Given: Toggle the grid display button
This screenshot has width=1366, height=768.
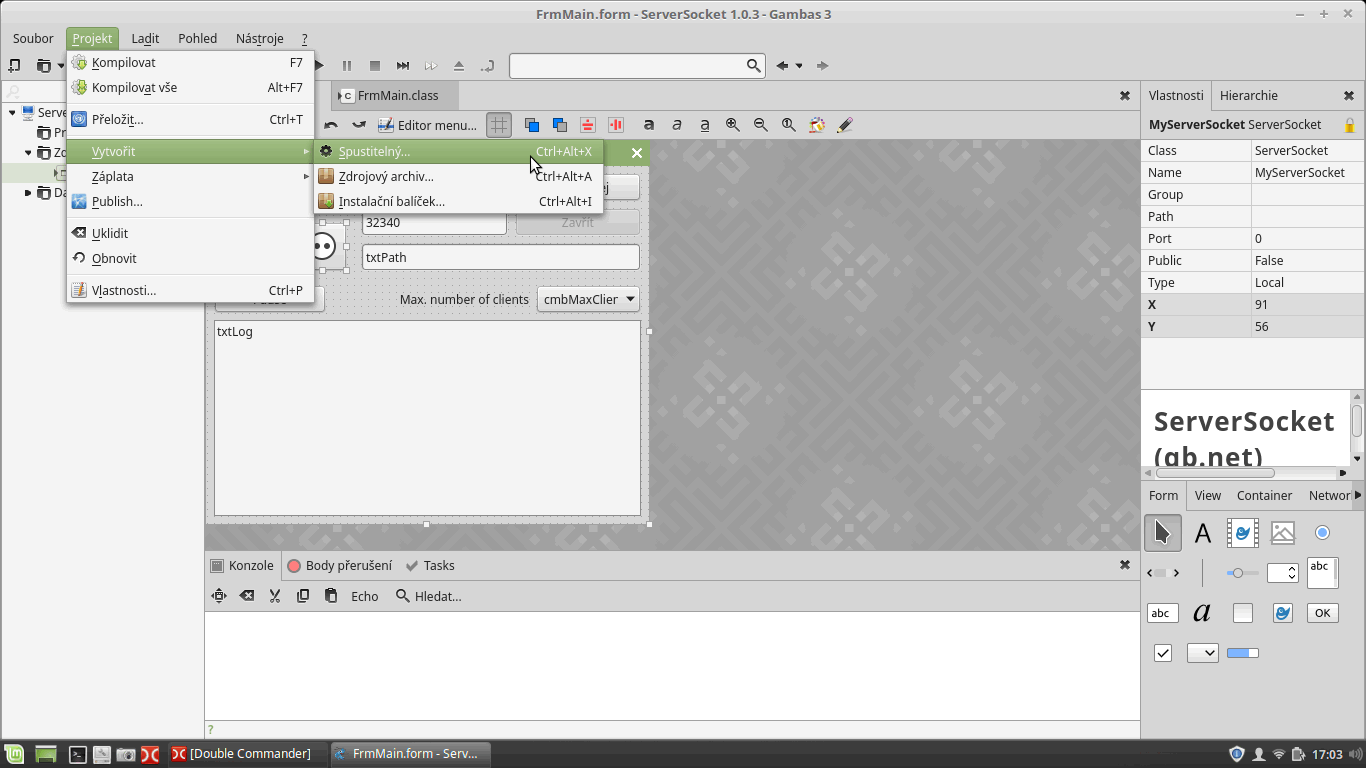Looking at the screenshot, I should [x=498, y=125].
